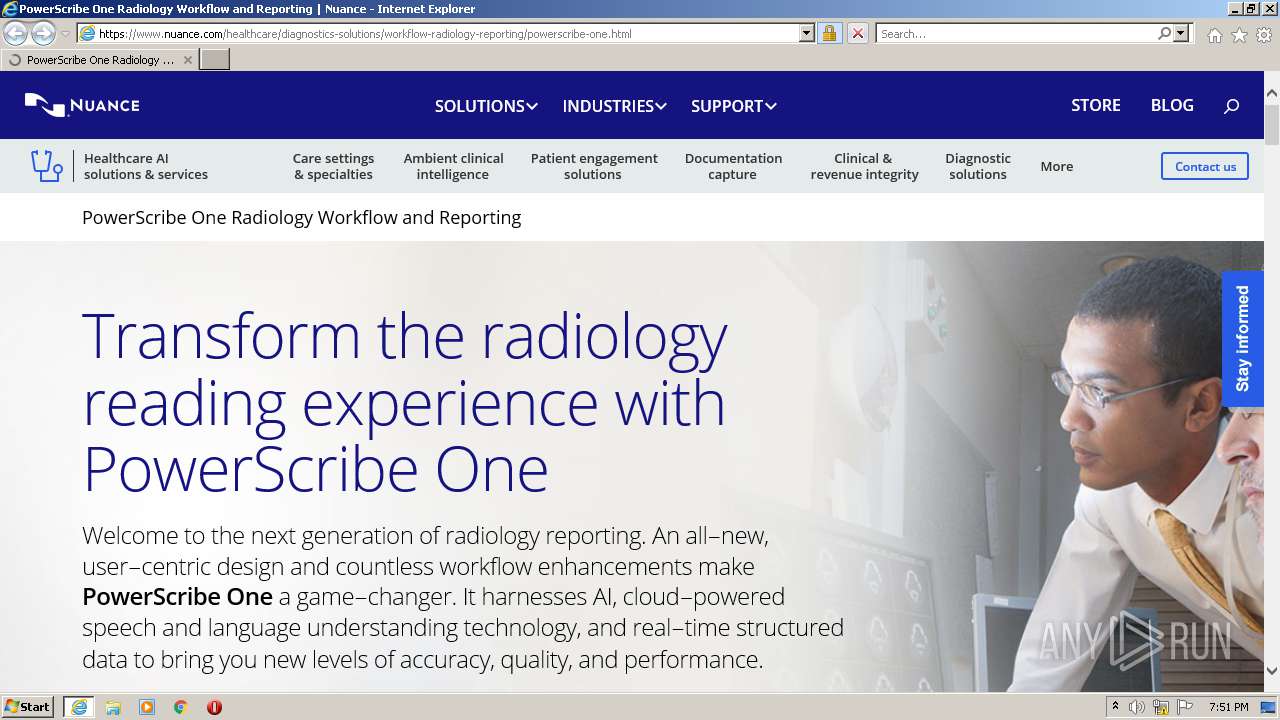Expand the SUPPORT menu
1280x720 pixels.
[734, 106]
